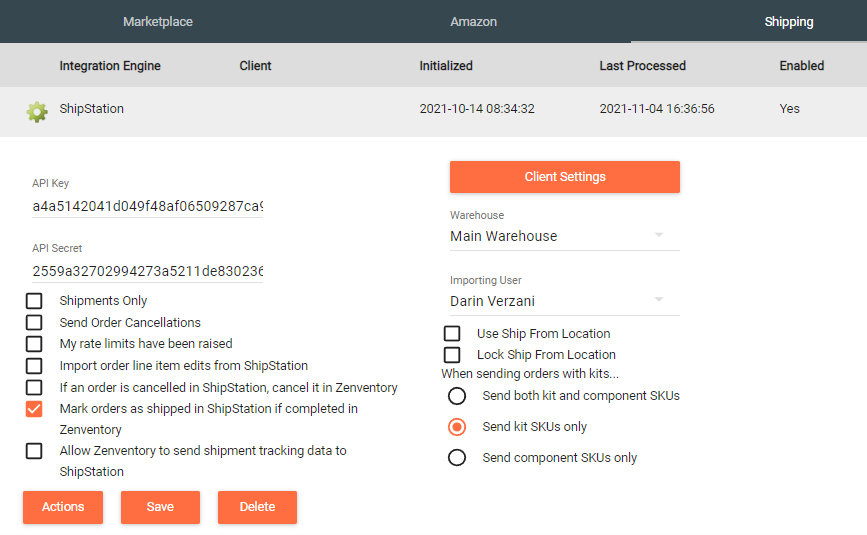Image resolution: width=867 pixels, height=535 pixels.
Task: Click the last processed date 2021-11-04 16:36:56
Action: click(x=657, y=109)
